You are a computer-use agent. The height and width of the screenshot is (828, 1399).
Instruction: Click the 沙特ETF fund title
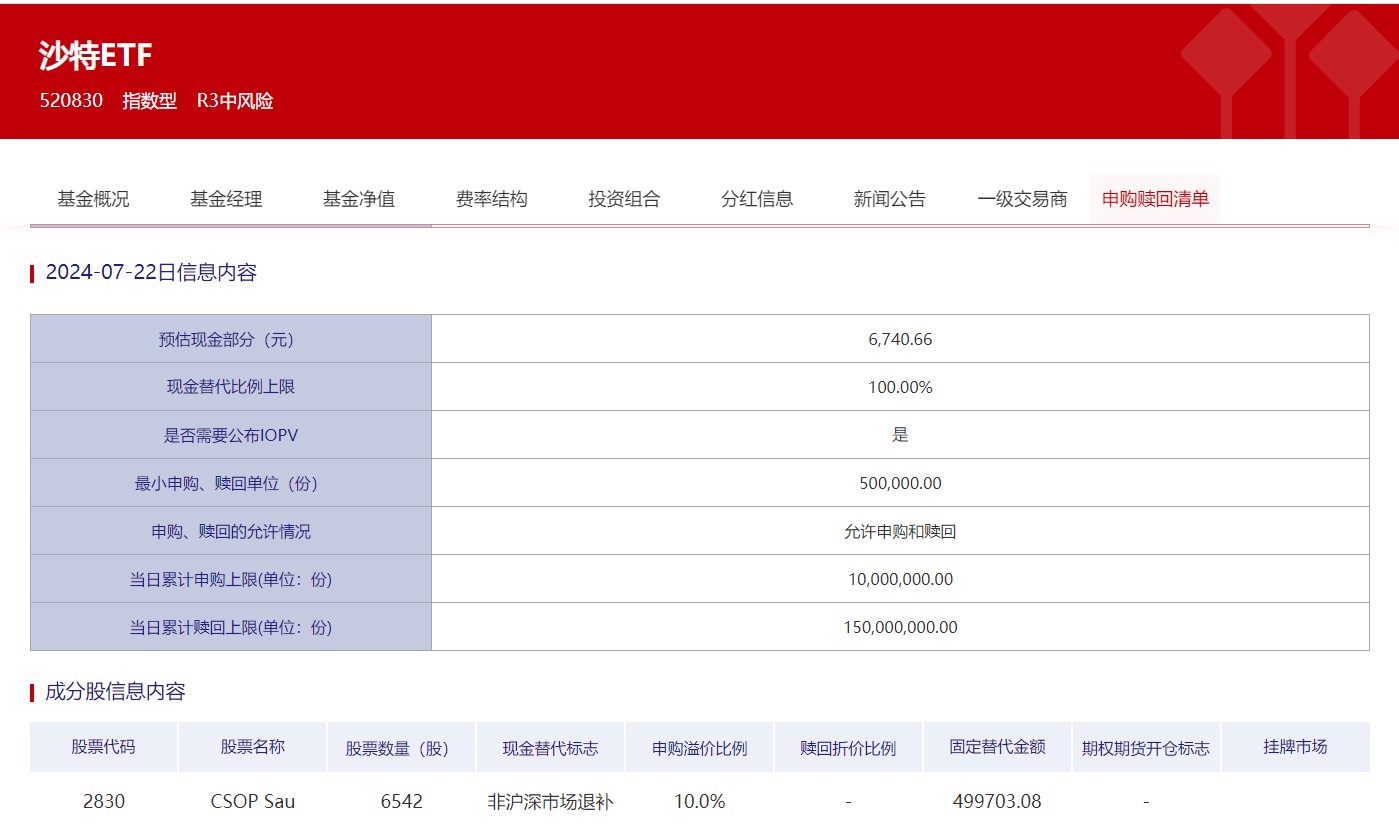click(96, 56)
